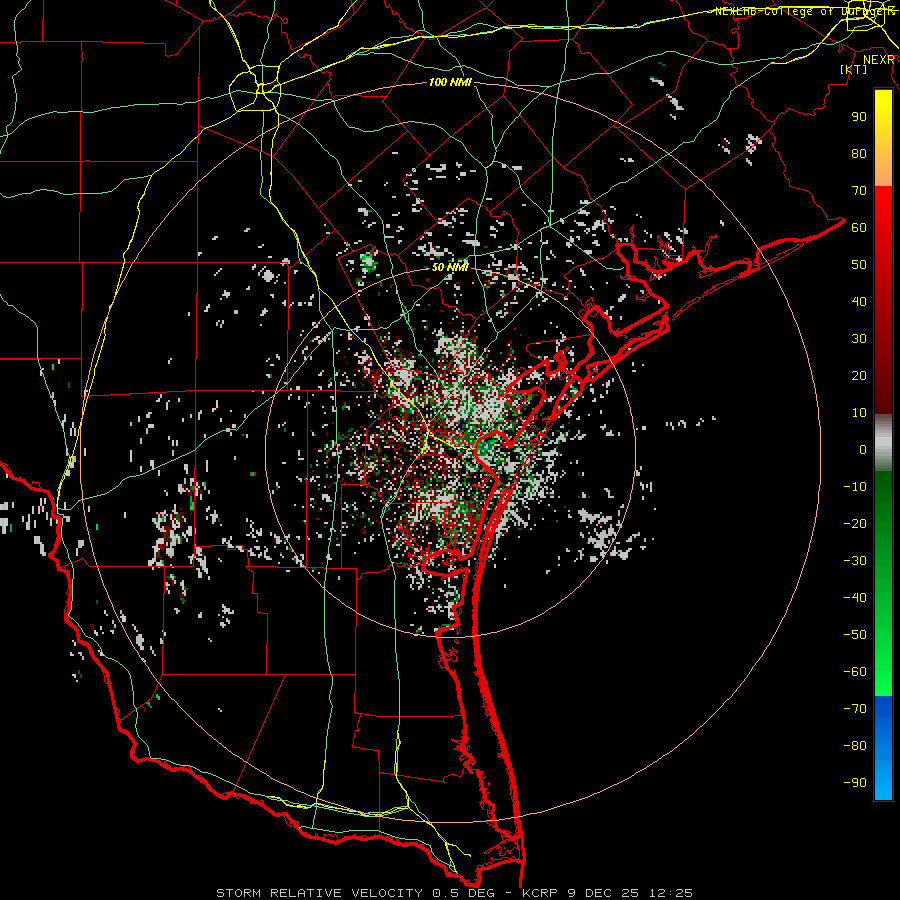This screenshot has width=900, height=900.
Task: Click the "90" value on velocity scale
Action: coord(859,117)
